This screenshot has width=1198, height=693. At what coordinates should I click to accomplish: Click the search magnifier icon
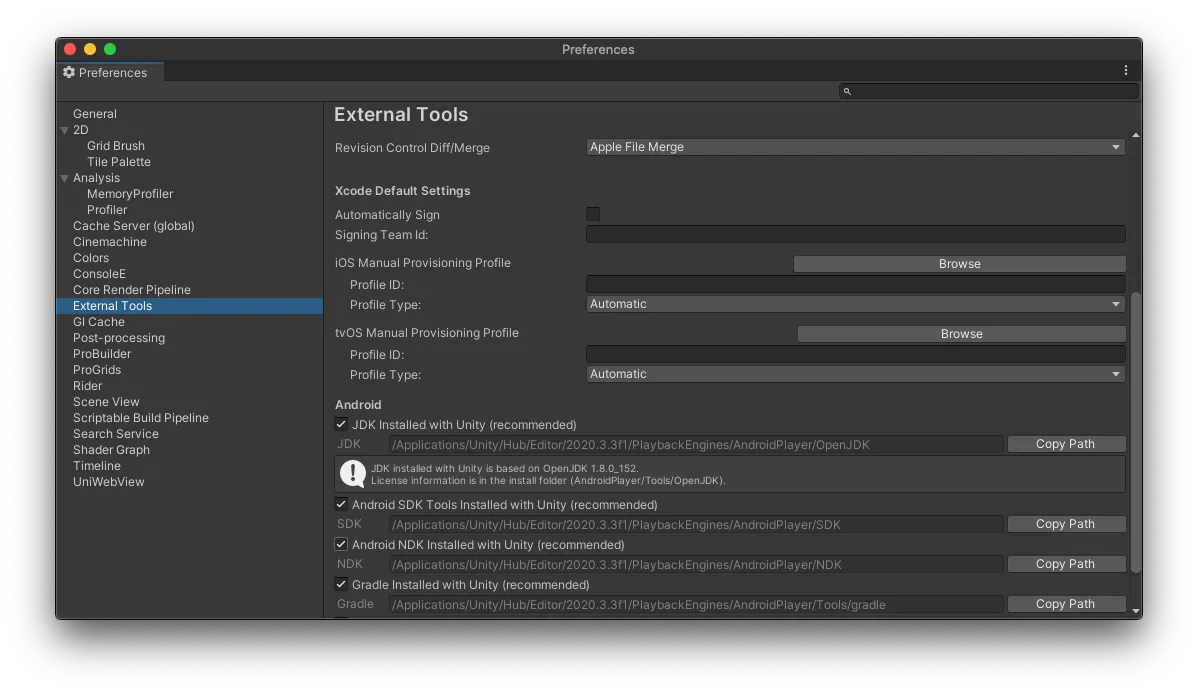pos(847,91)
